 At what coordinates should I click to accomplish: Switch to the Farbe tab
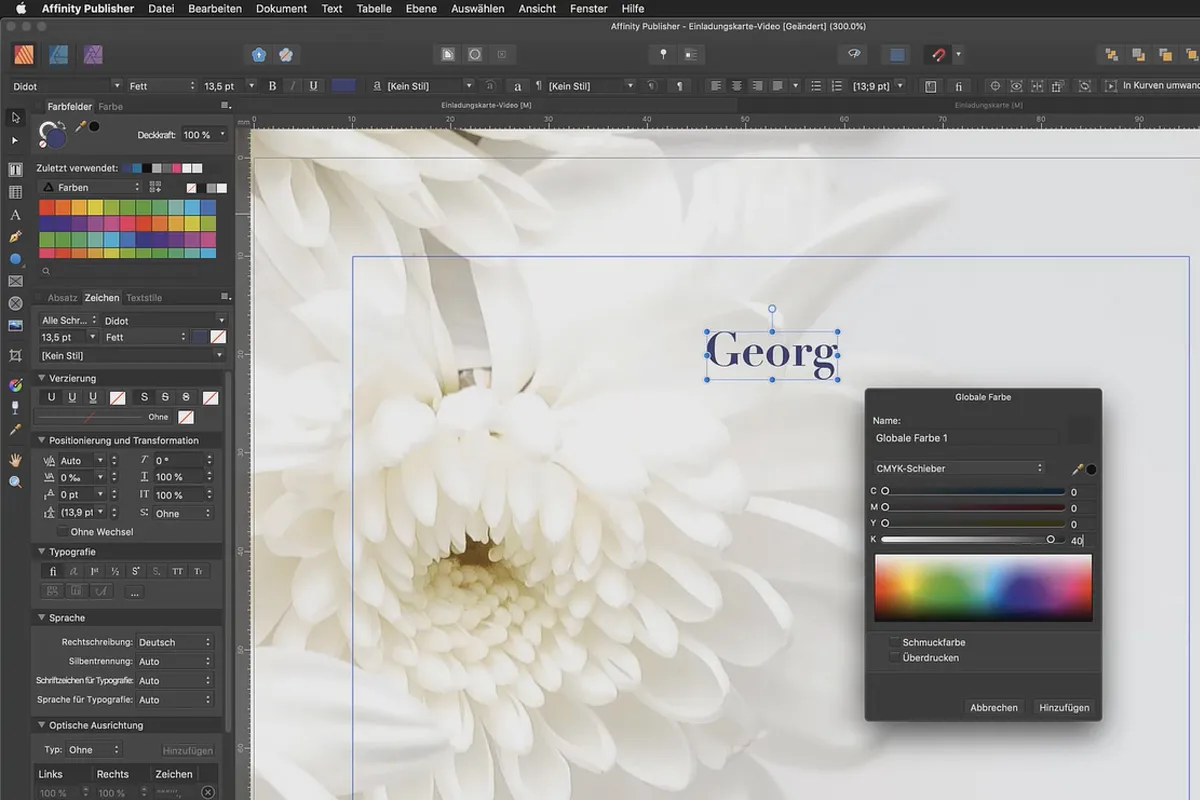click(110, 106)
